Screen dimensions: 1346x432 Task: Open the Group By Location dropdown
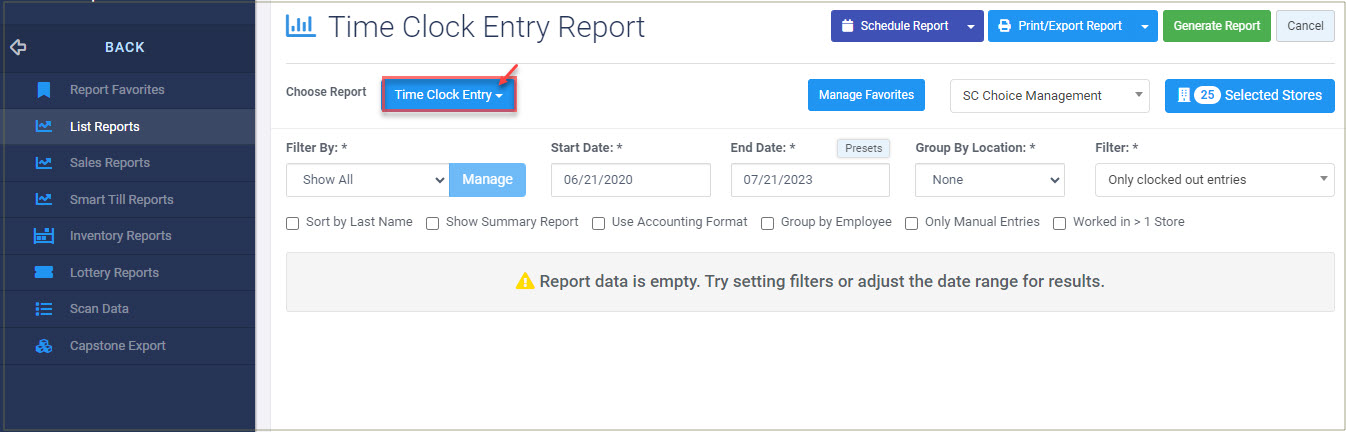[x=989, y=180]
